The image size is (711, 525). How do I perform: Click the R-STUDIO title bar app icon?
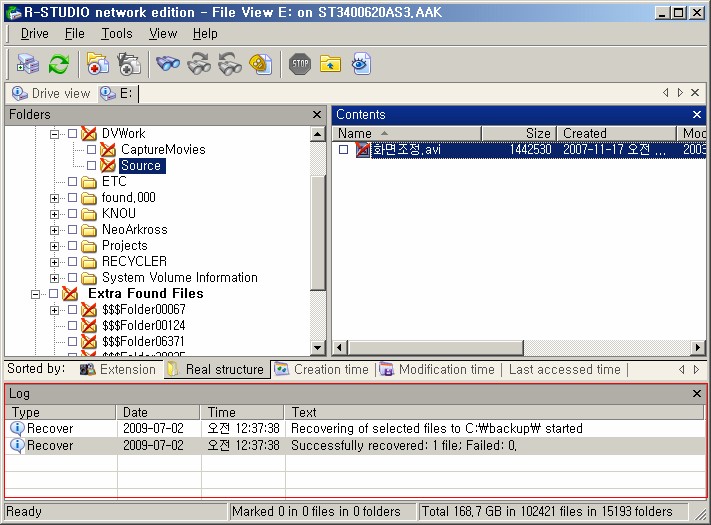pos(15,13)
